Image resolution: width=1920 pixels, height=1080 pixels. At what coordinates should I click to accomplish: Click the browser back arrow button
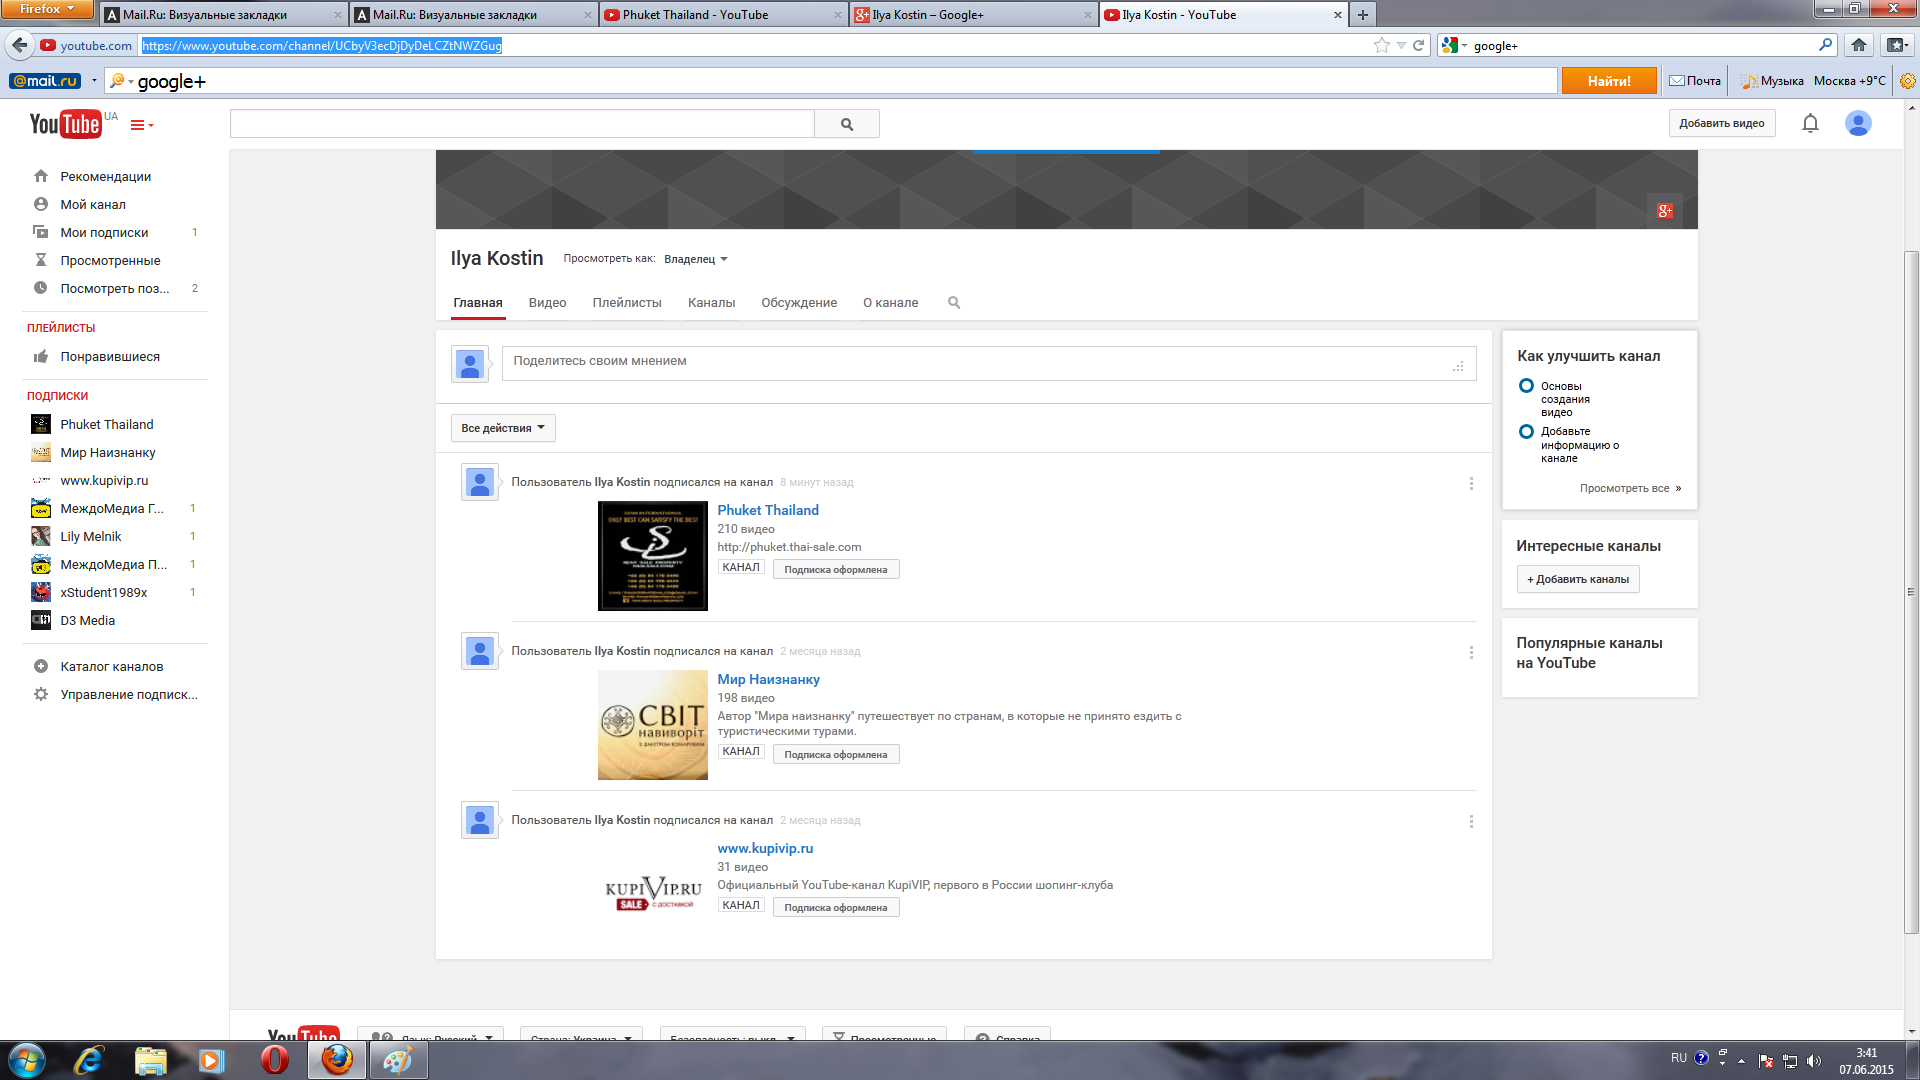[x=19, y=45]
